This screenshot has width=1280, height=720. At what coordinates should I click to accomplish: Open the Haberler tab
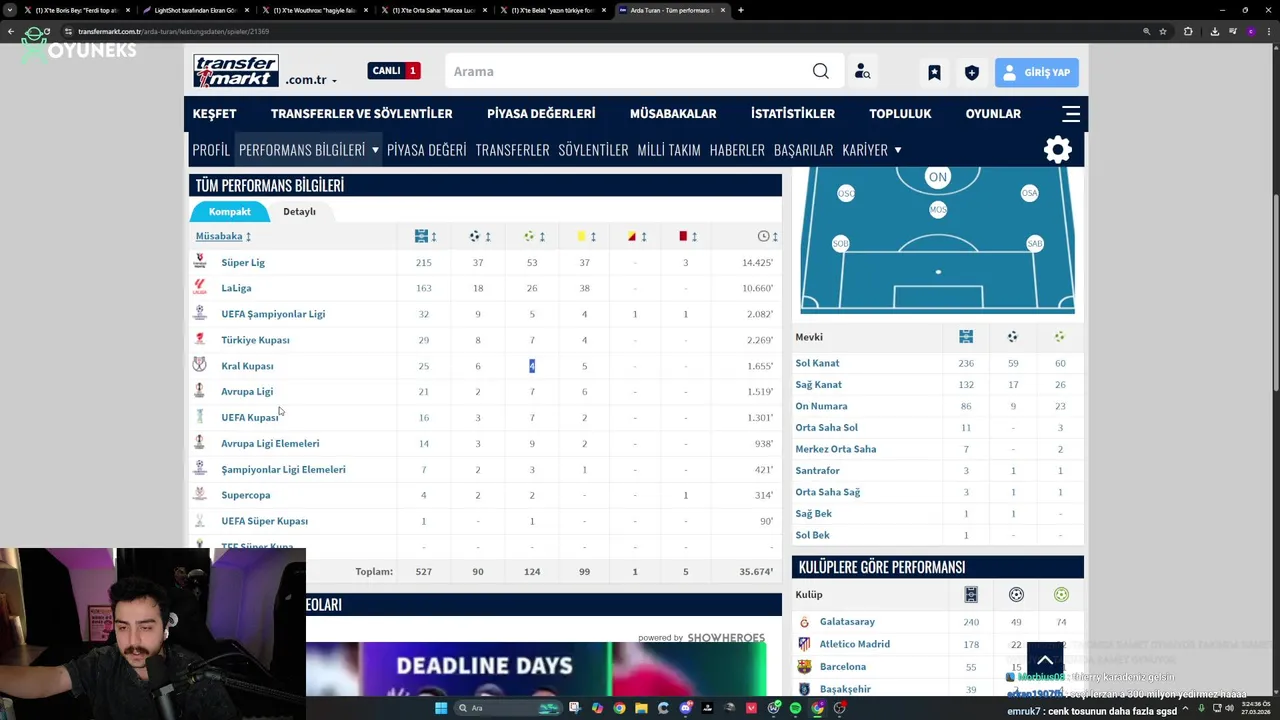[737, 150]
